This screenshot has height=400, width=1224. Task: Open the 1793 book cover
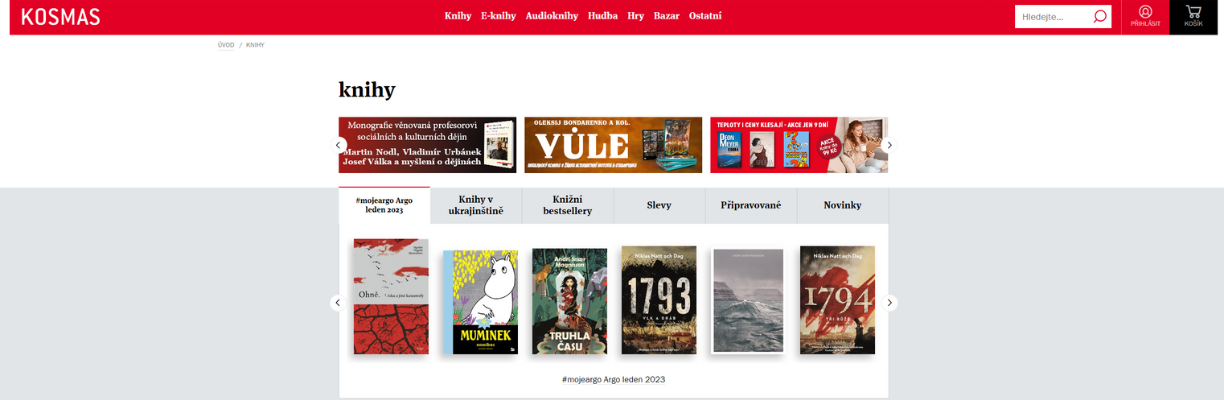(658, 300)
